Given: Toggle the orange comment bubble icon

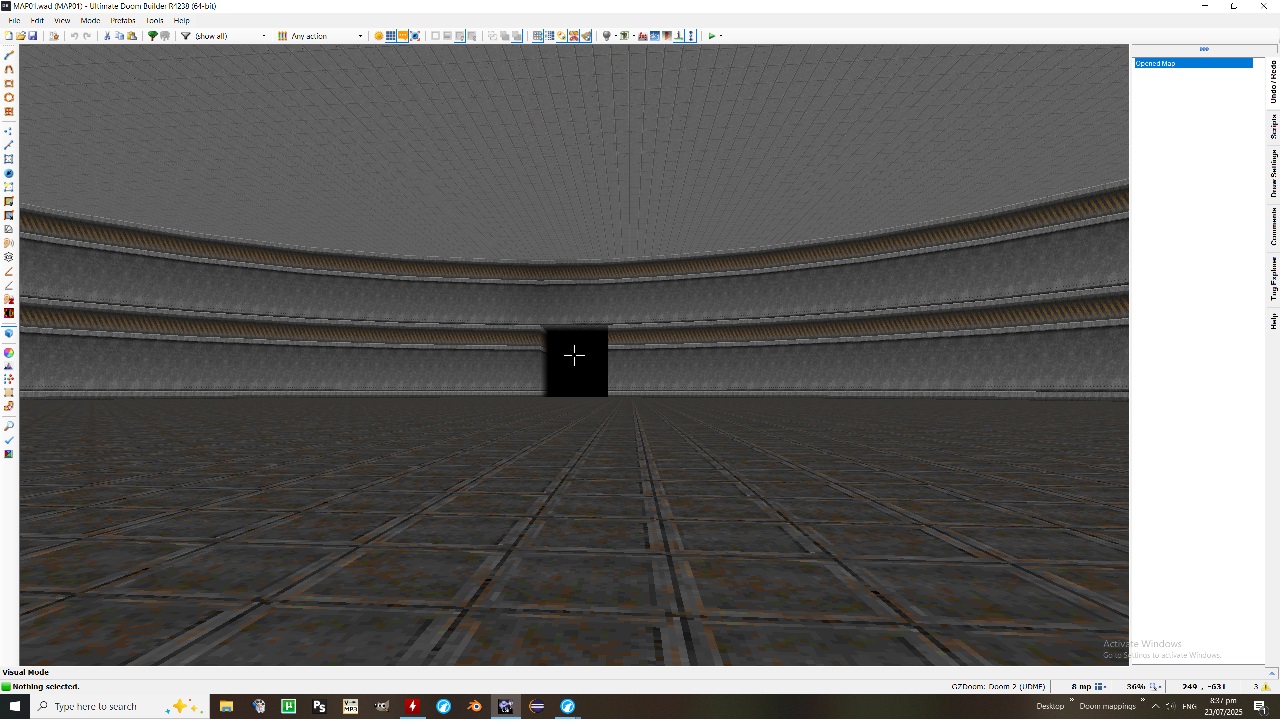Looking at the screenshot, I should tap(403, 36).
